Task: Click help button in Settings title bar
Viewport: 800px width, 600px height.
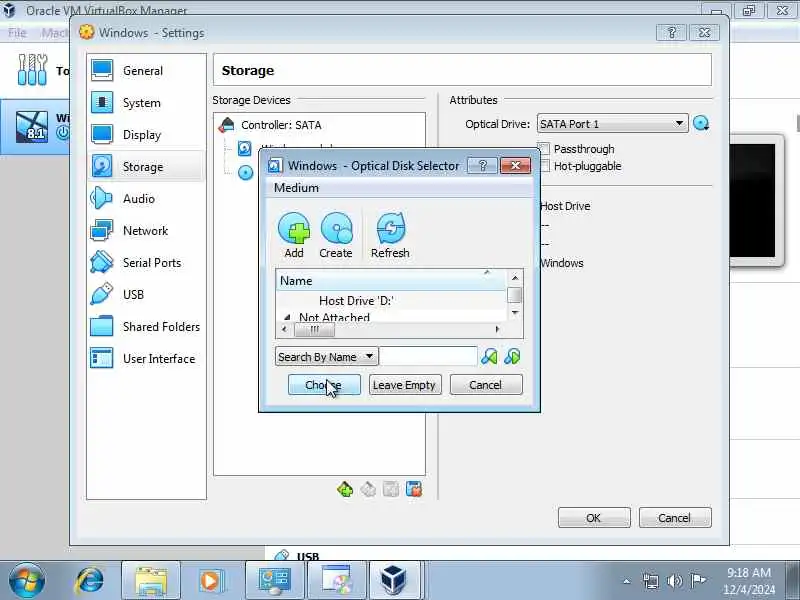Action: point(671,33)
